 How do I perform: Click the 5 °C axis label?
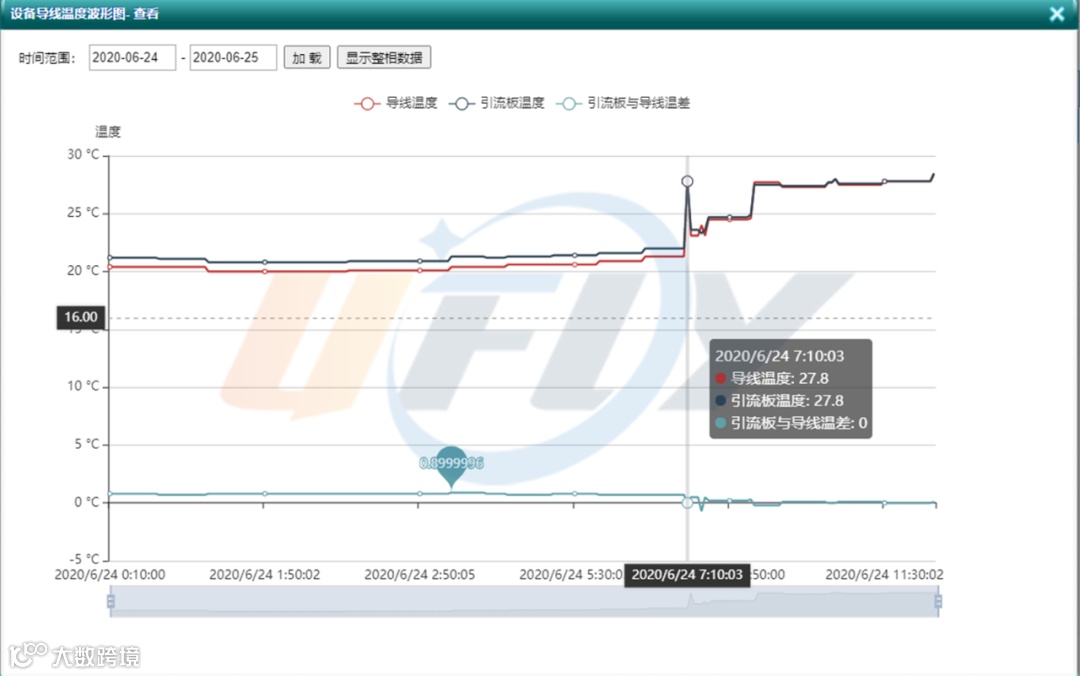pos(87,444)
